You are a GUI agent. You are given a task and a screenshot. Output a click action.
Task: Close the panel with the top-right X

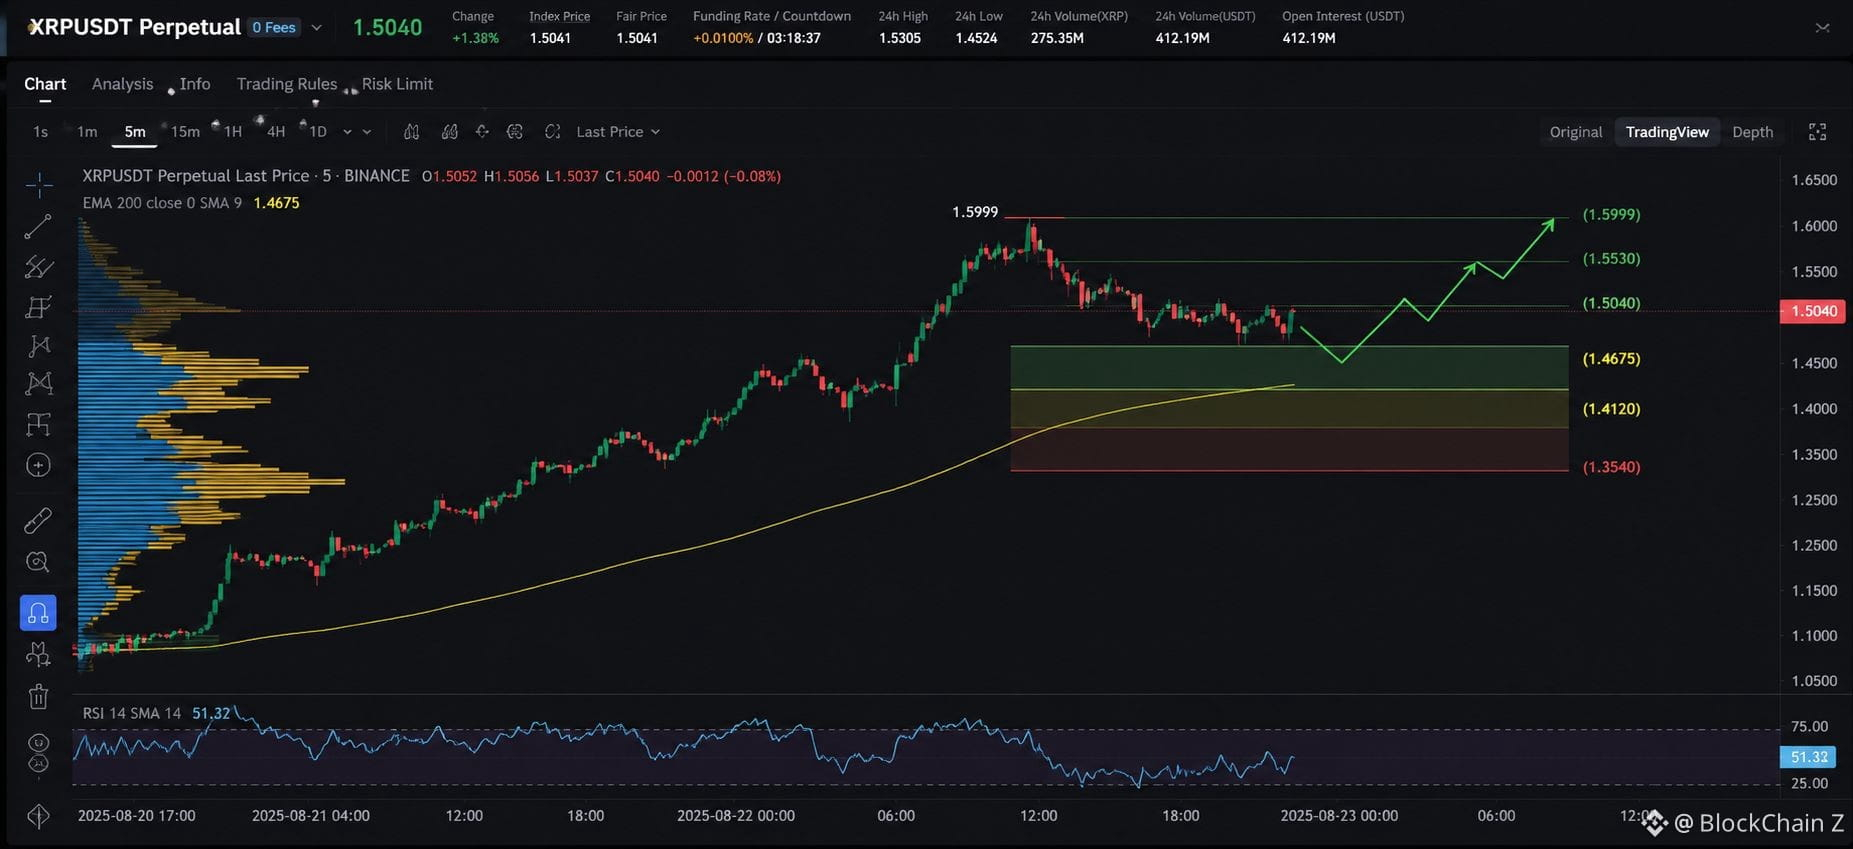pyautogui.click(x=1822, y=28)
